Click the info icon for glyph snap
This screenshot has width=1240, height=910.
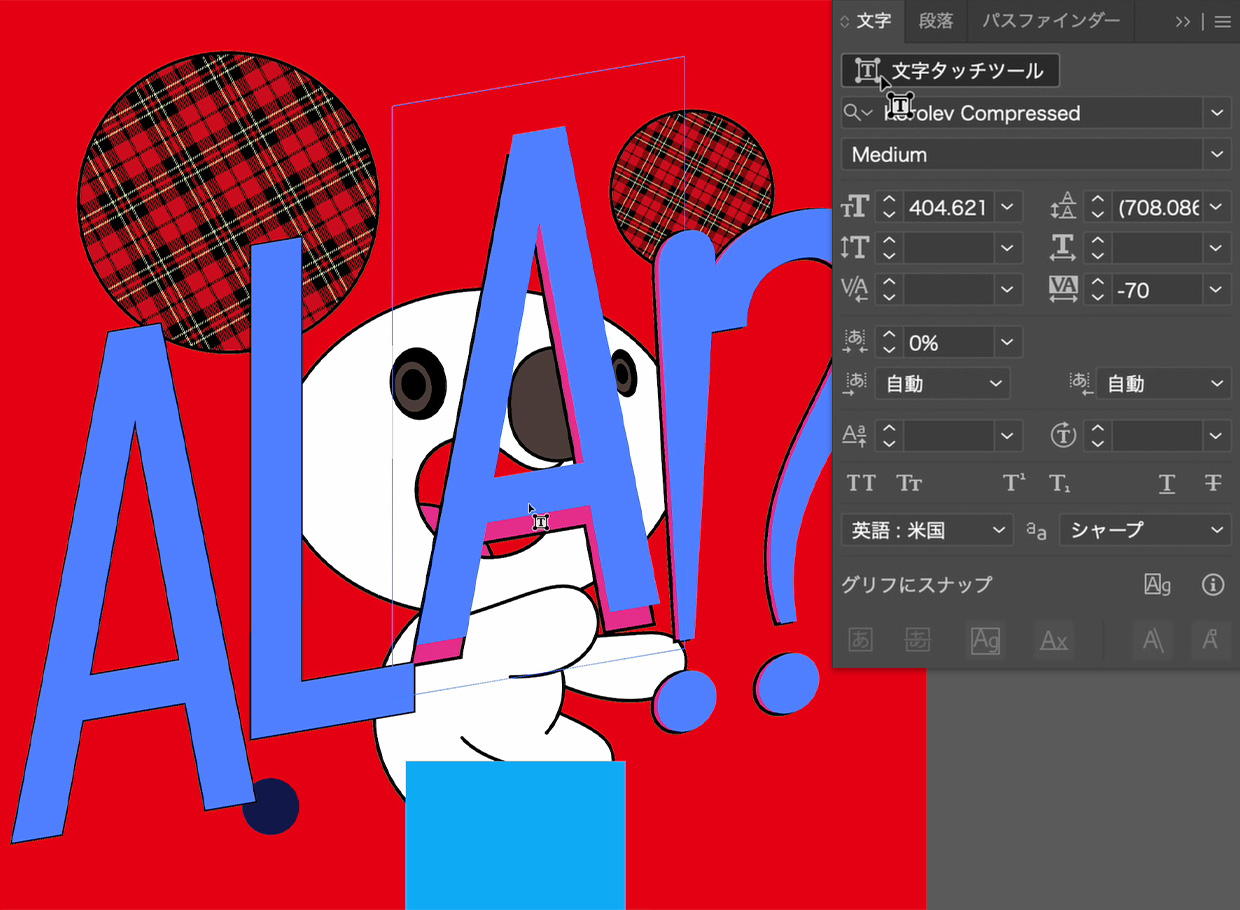pos(1213,585)
